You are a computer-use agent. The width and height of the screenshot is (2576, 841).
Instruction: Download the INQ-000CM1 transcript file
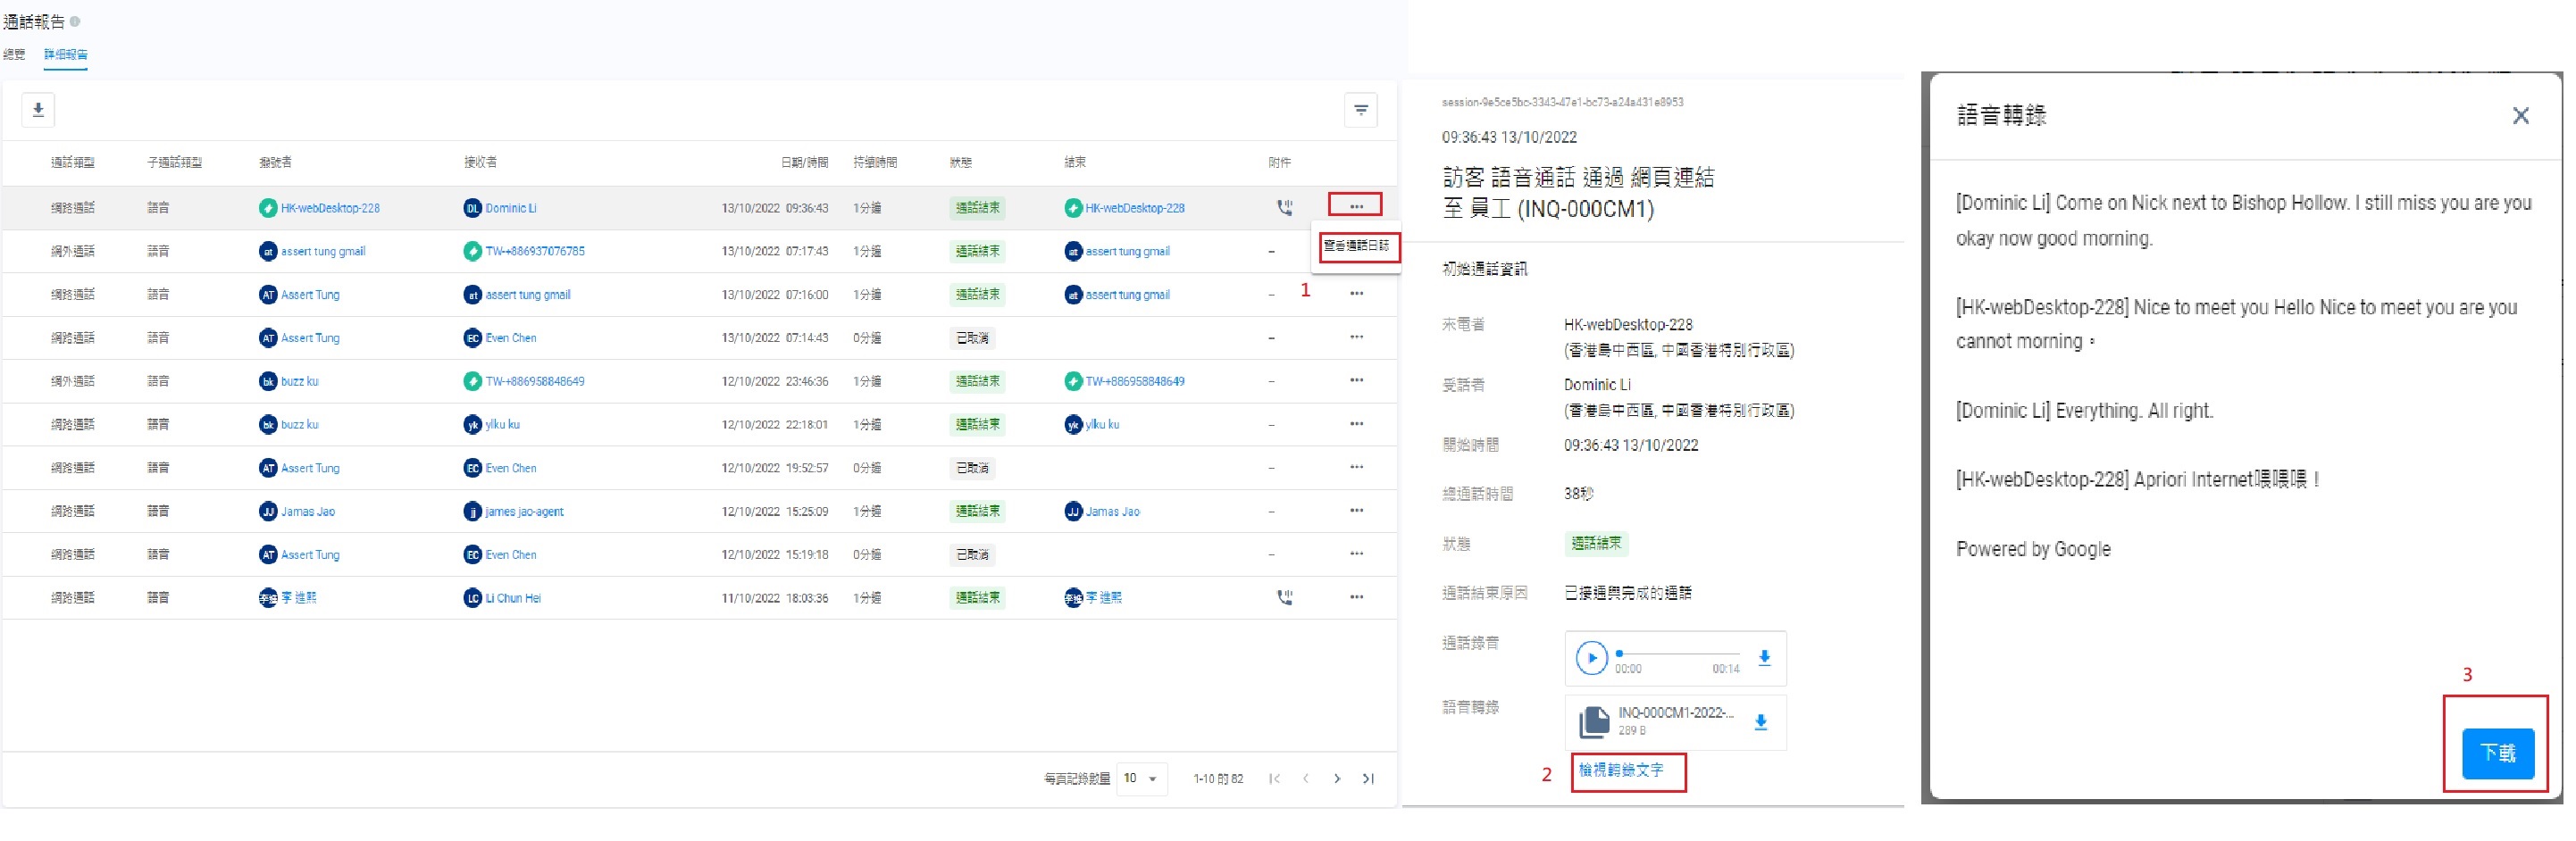(x=1761, y=721)
